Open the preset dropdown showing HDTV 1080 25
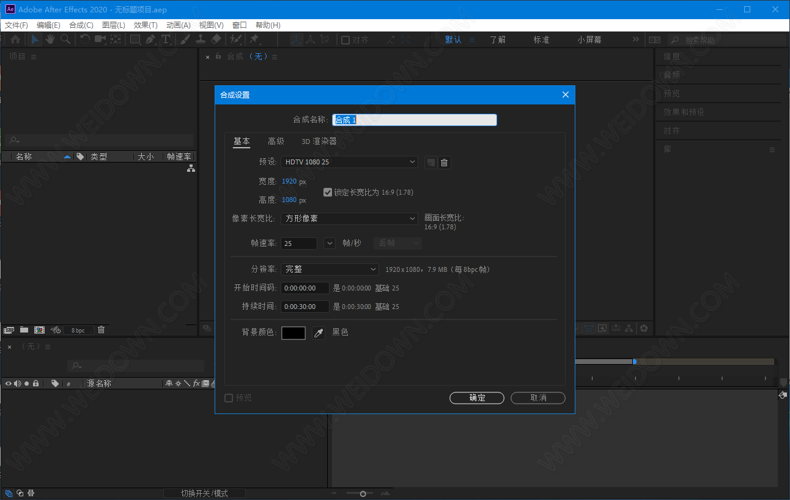790x500 pixels. [349, 162]
